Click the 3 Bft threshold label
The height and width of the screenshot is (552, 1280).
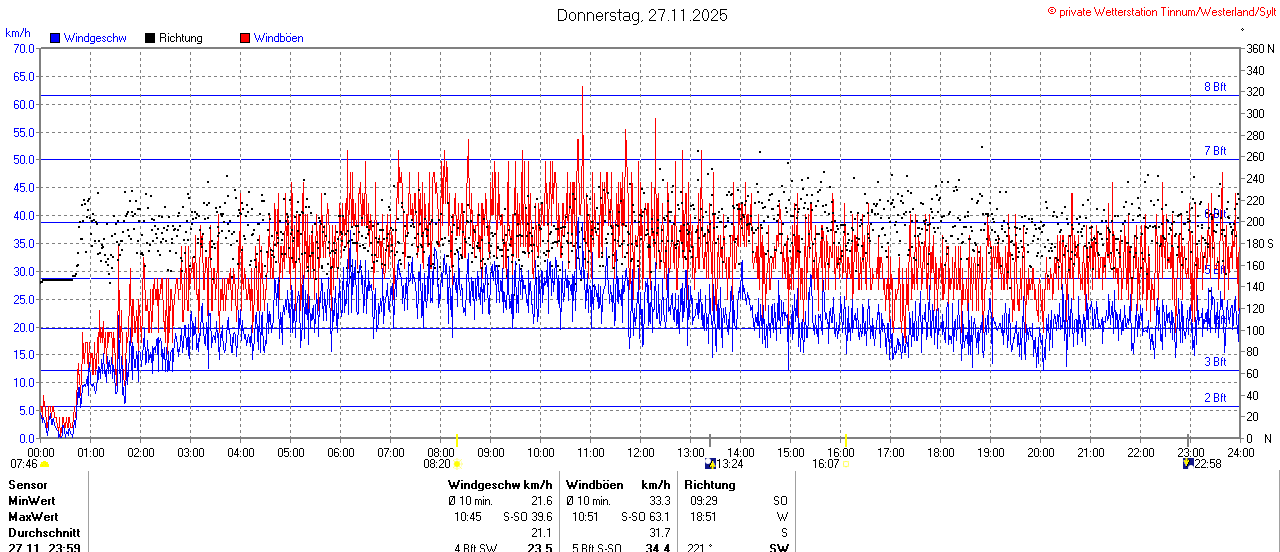coord(1215,362)
